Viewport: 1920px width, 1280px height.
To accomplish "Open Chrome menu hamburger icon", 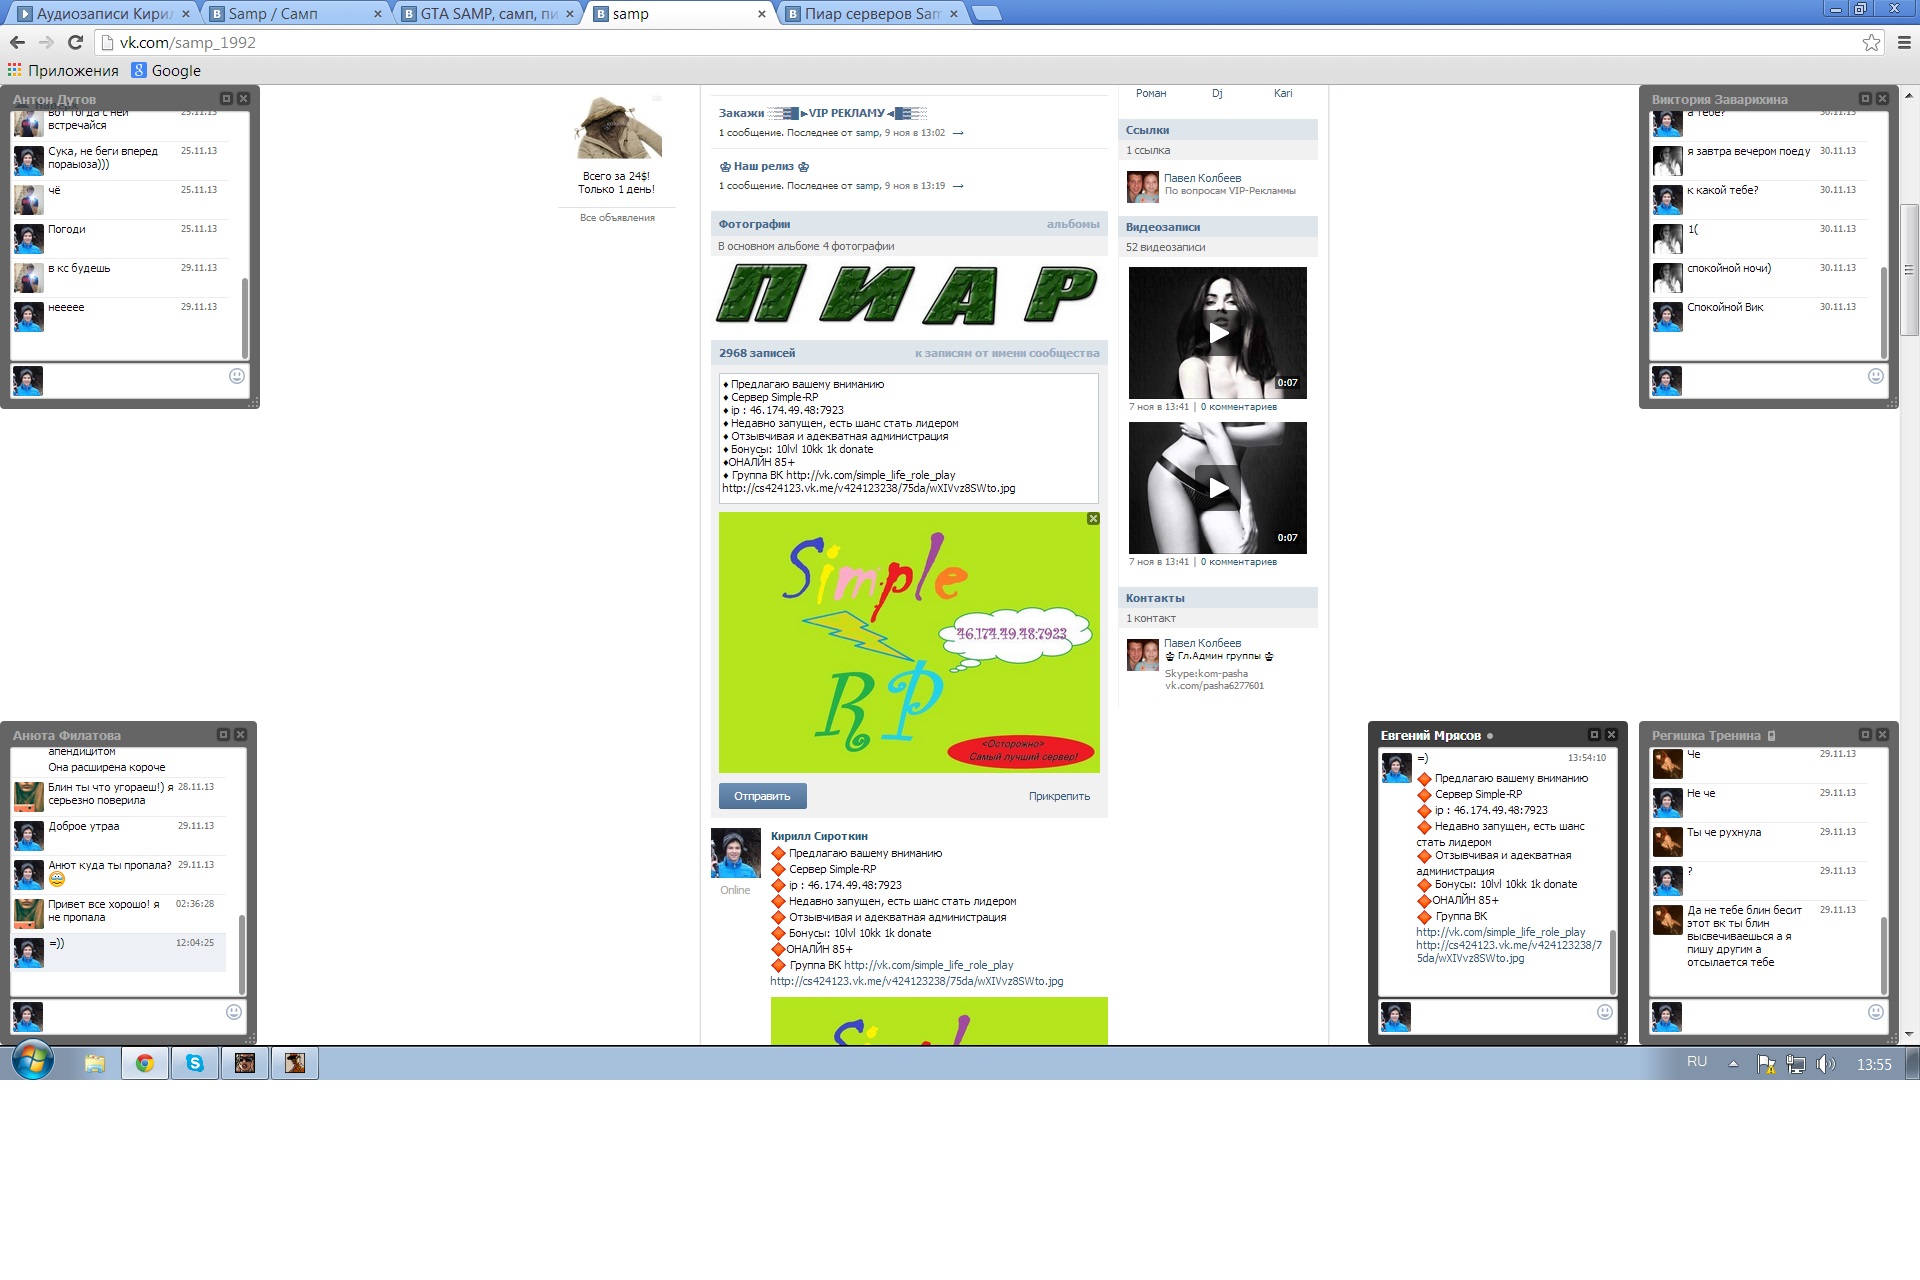I will pos(1904,42).
